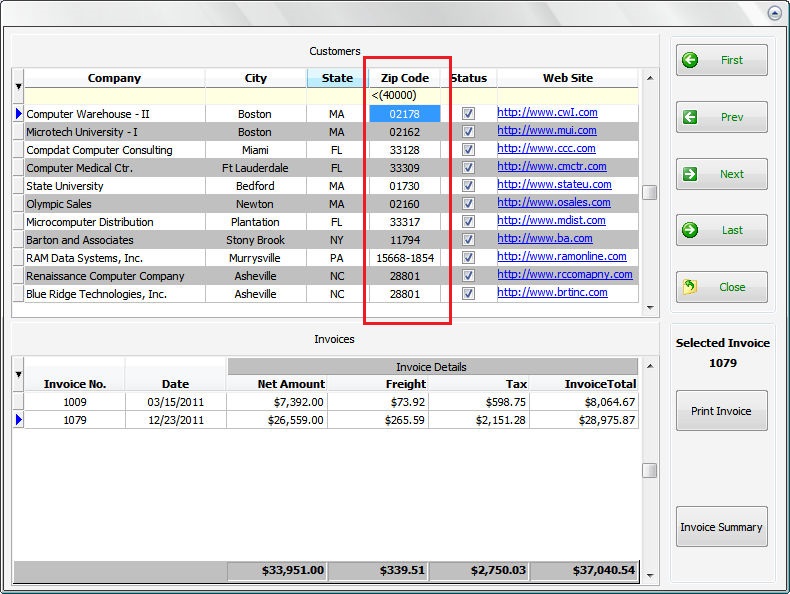Image resolution: width=790 pixels, height=594 pixels.
Task: Sort by the Company column header
Action: coord(114,78)
